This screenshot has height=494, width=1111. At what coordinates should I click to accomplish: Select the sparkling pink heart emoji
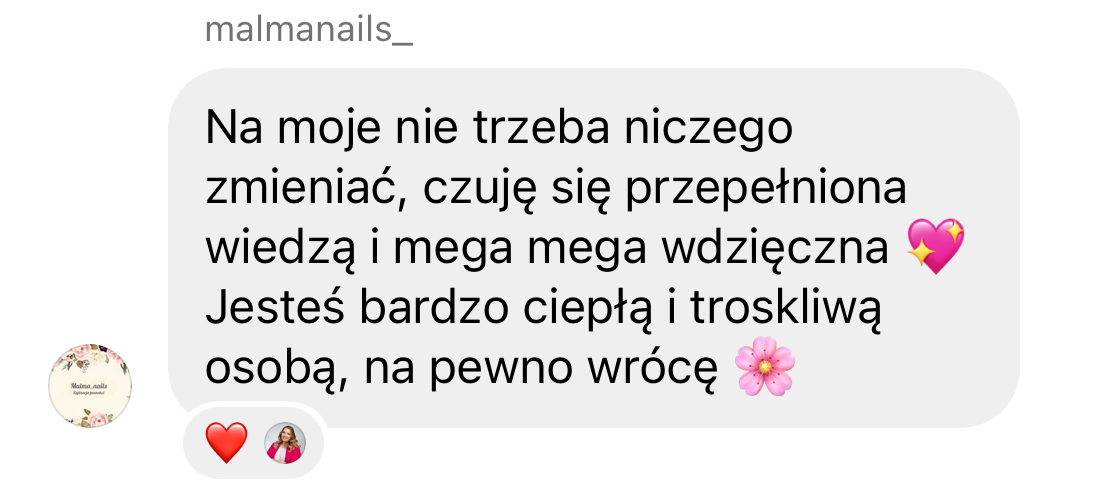pyautogui.click(x=936, y=246)
